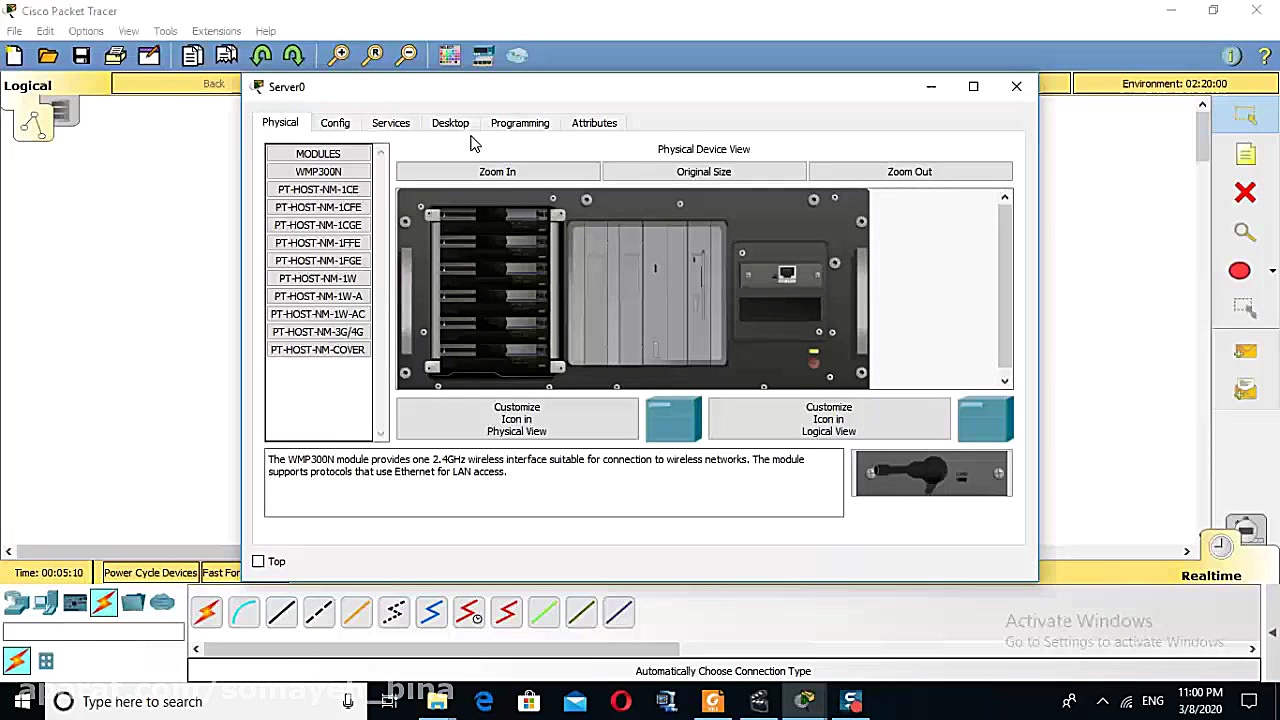This screenshot has width=1280, height=720.
Task: Select the Place Note tool
Action: 1245,154
